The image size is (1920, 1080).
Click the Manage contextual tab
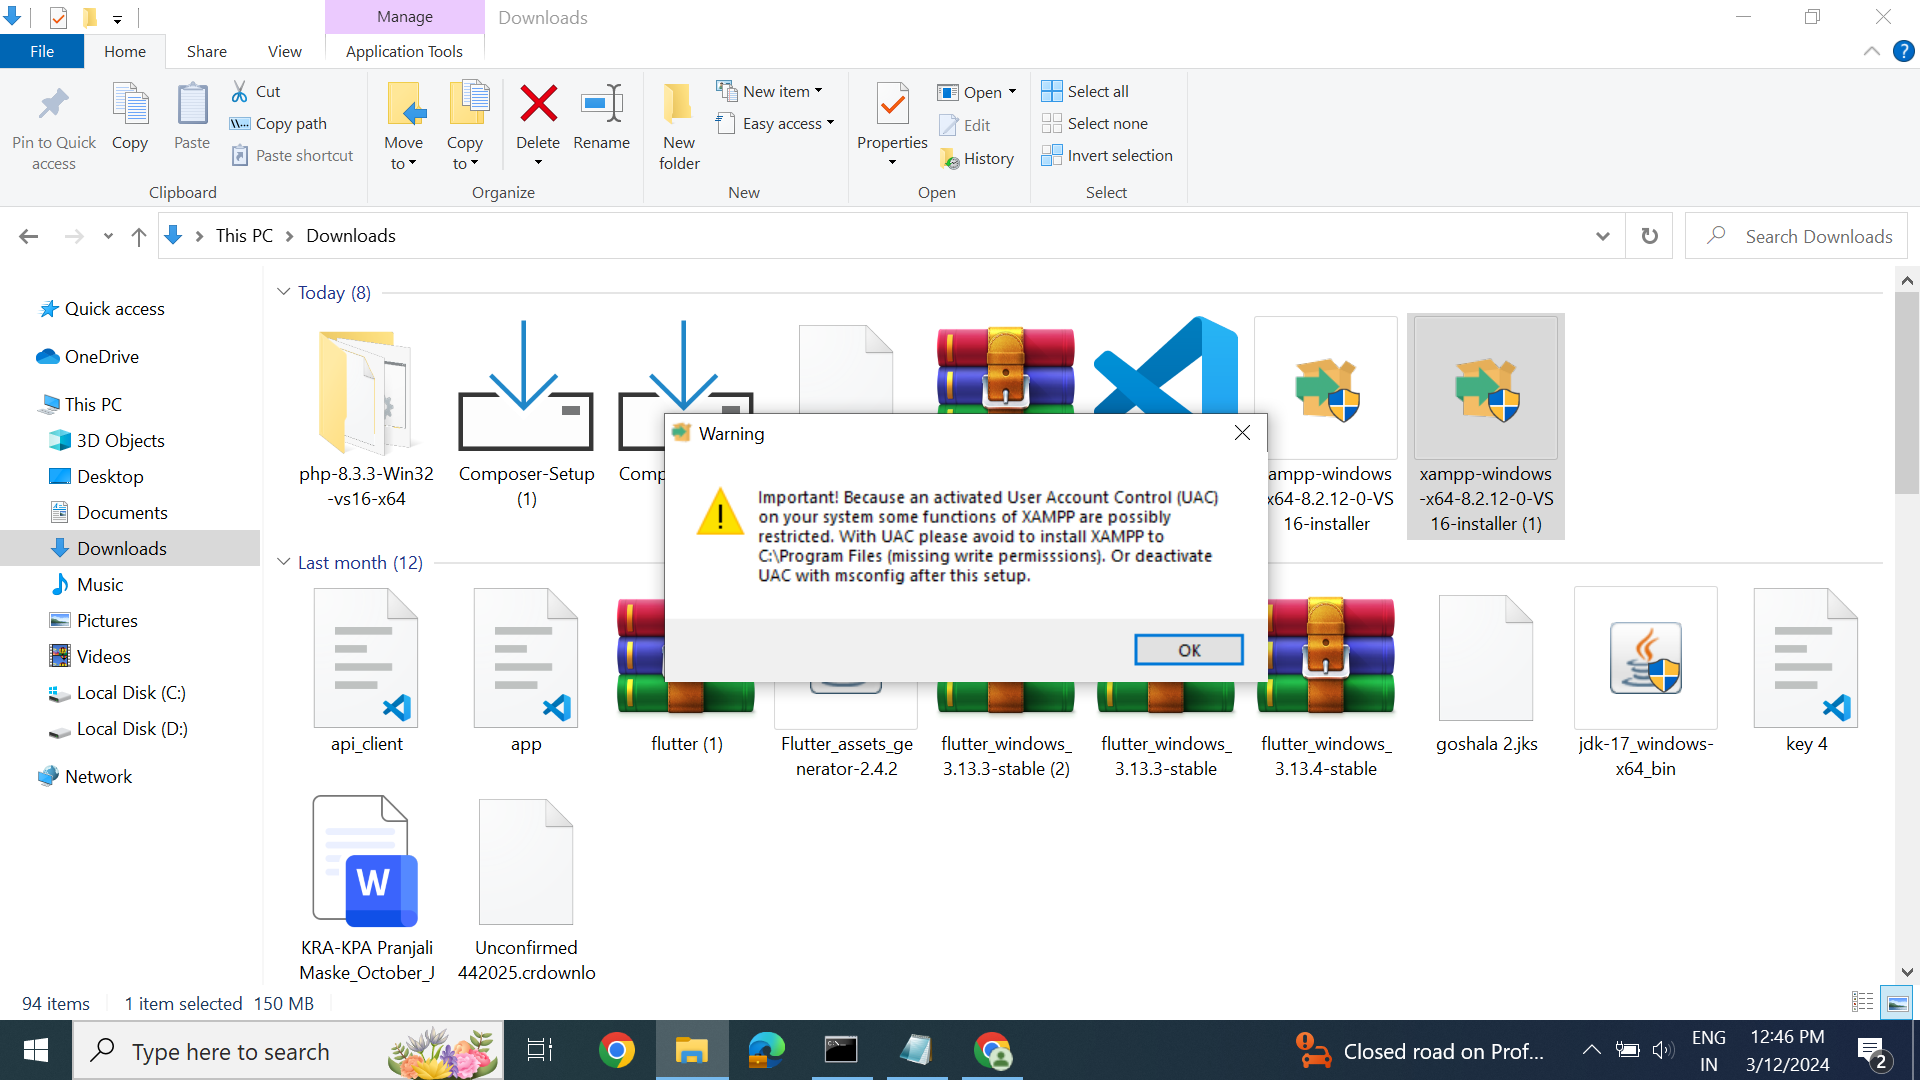click(x=404, y=17)
